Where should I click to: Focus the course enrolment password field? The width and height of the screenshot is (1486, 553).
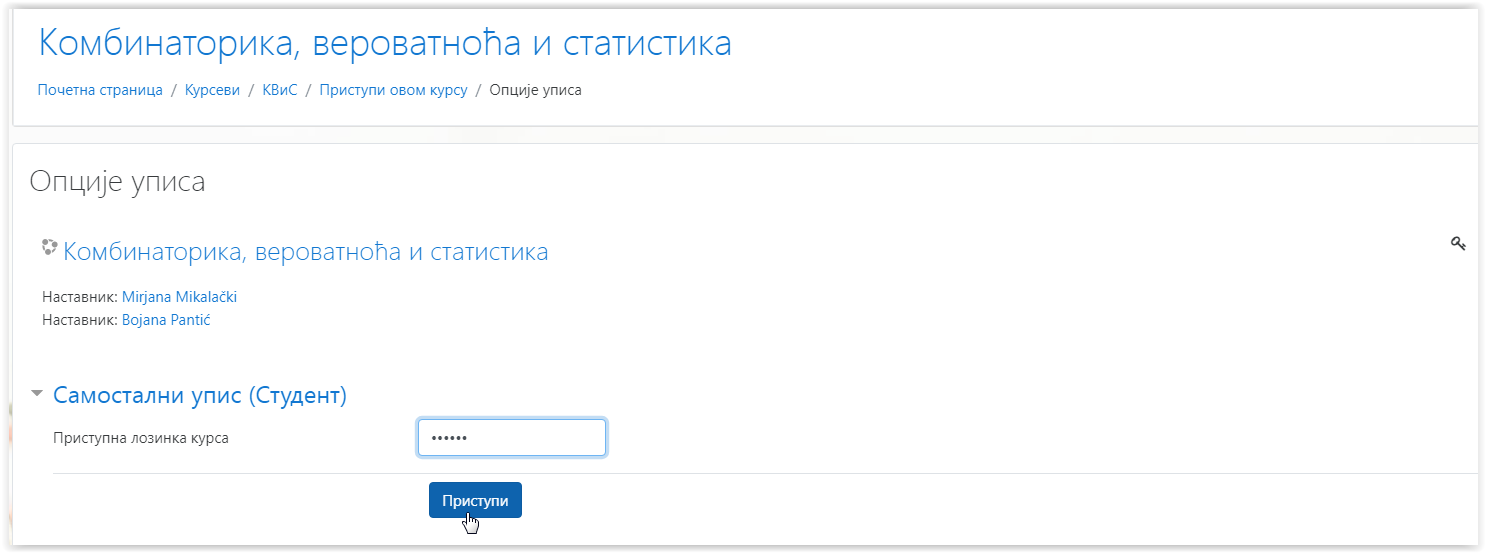pos(512,438)
